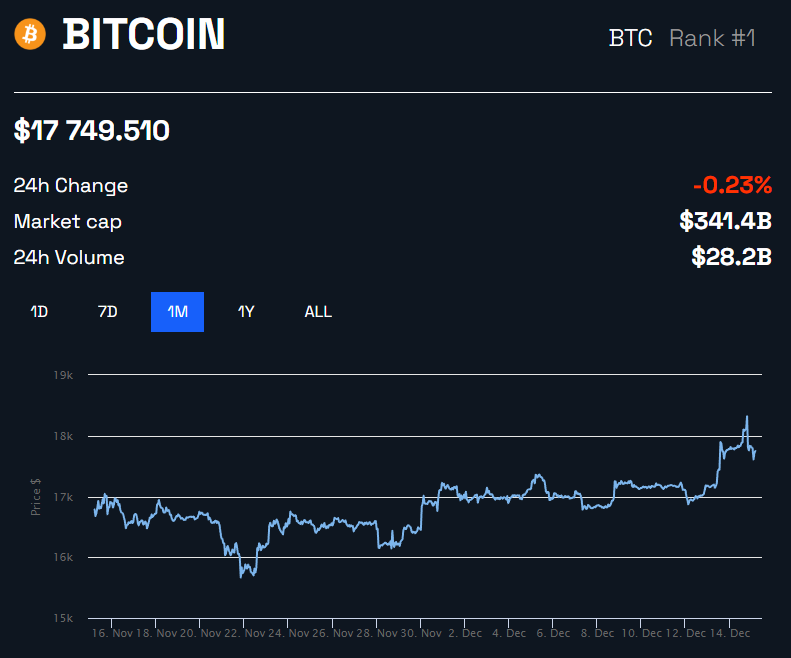Click the $341.4B market cap value
This screenshot has width=791, height=658.
pyautogui.click(x=725, y=221)
